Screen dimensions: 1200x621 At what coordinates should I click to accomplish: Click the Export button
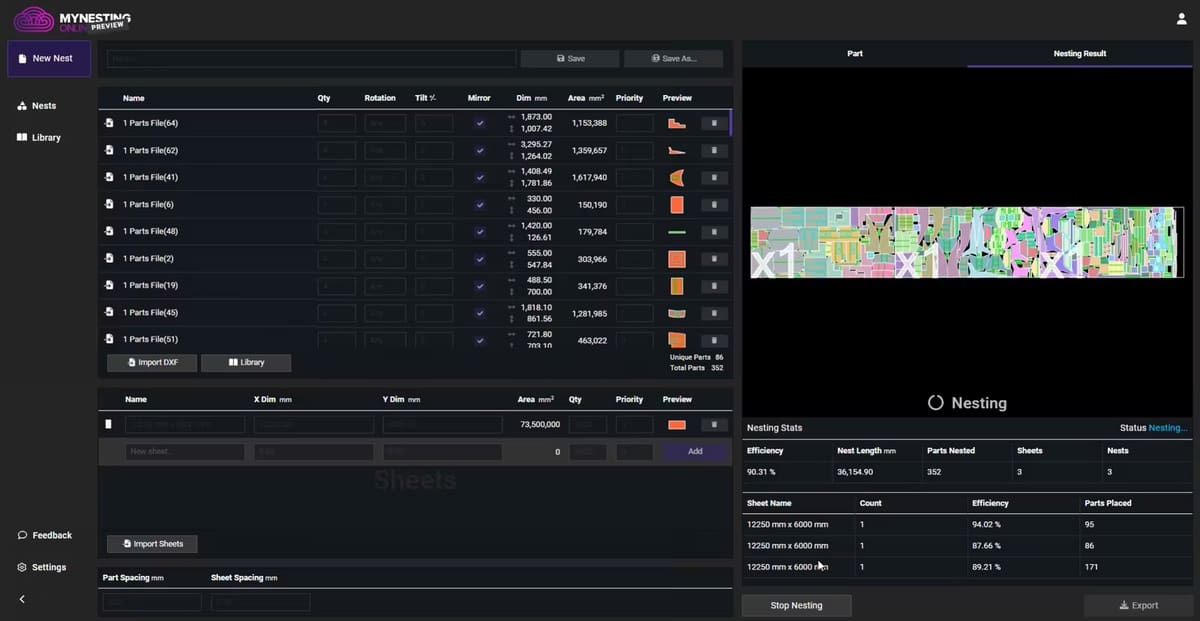tap(1138, 605)
